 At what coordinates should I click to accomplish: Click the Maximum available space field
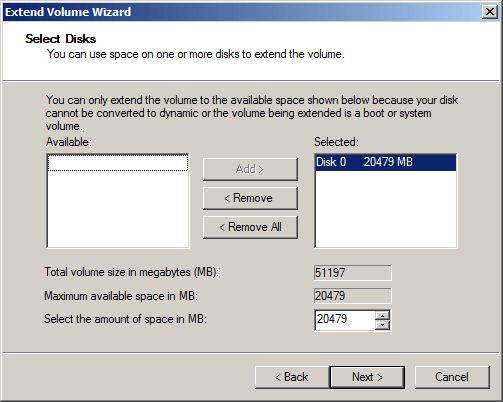pyautogui.click(x=353, y=296)
